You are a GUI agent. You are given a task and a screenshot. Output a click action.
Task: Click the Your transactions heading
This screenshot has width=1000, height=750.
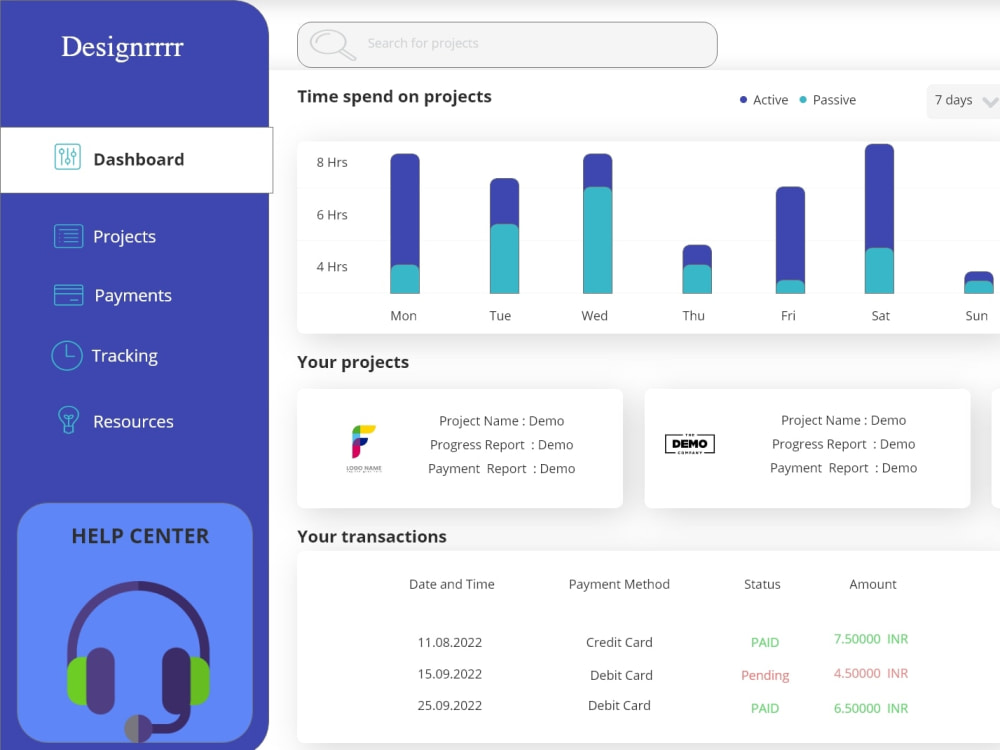coord(372,537)
